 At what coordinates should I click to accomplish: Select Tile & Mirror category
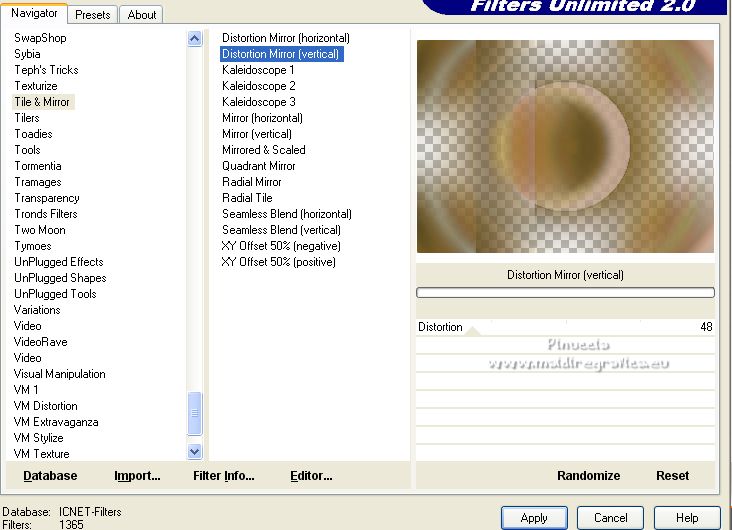(42, 102)
